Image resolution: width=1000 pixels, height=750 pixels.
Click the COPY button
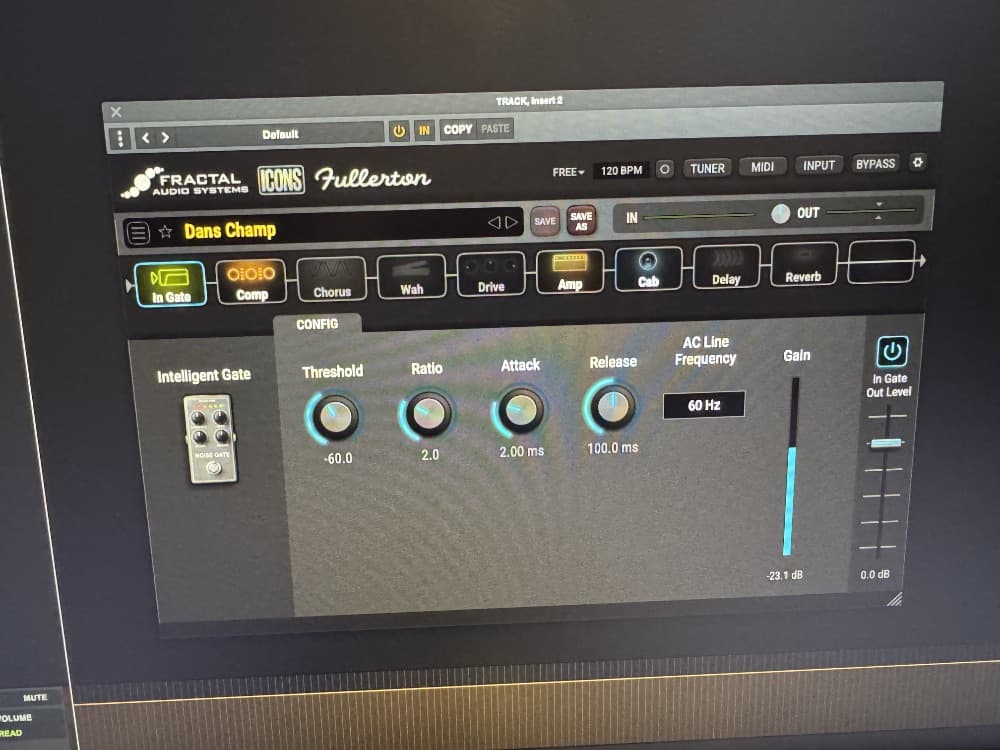click(458, 129)
